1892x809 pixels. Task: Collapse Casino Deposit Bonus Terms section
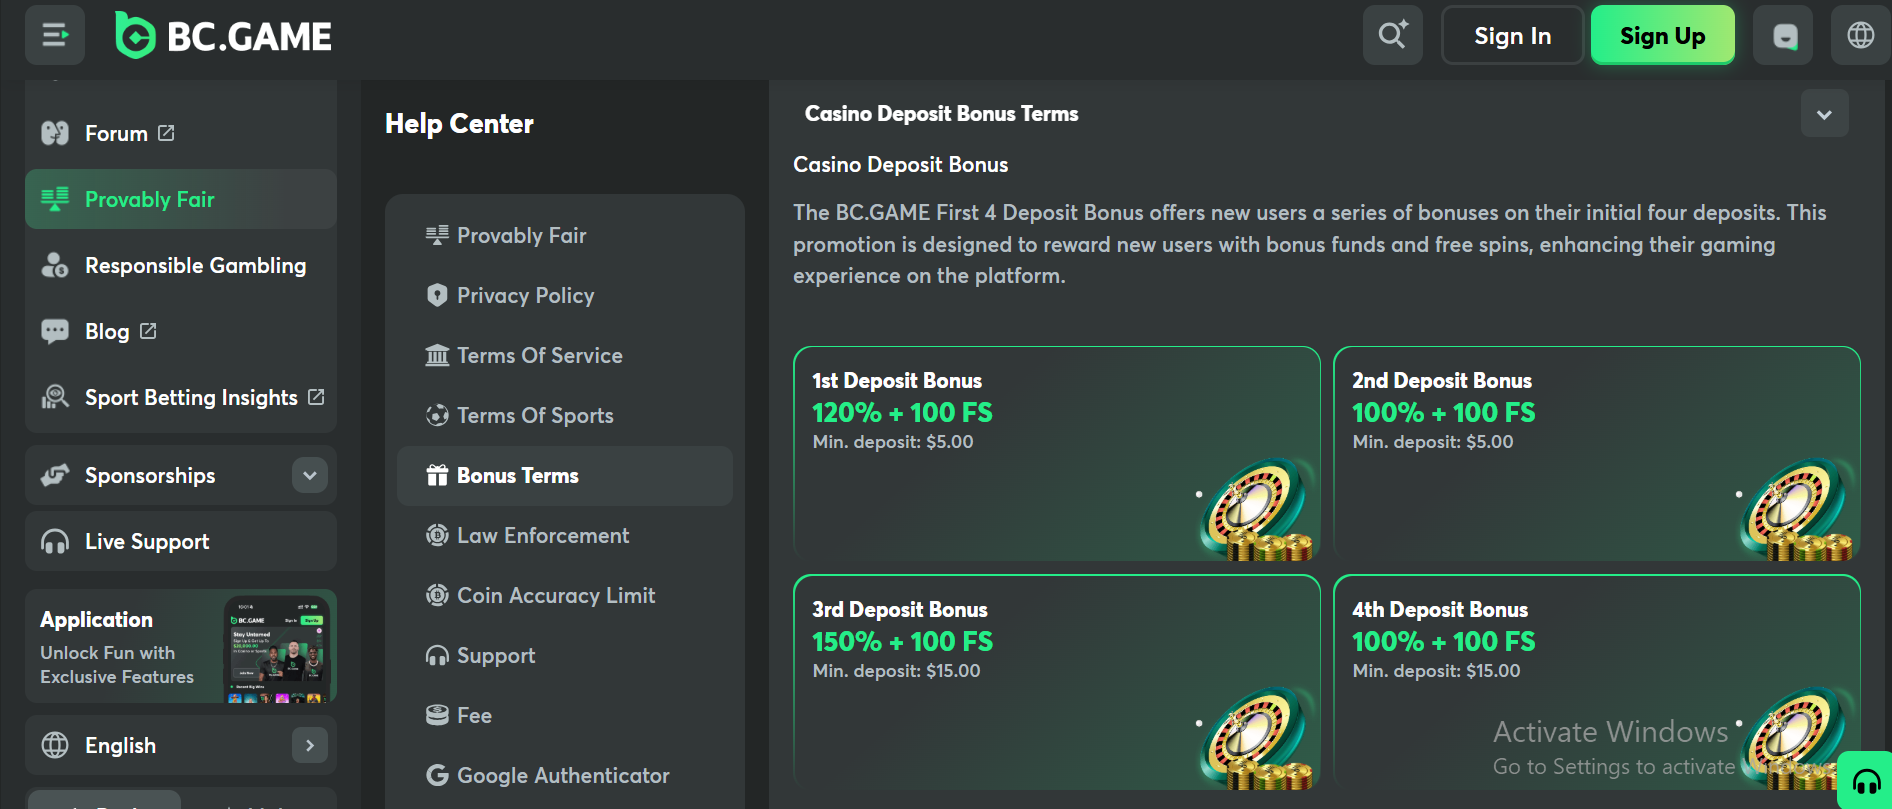[x=1824, y=114]
